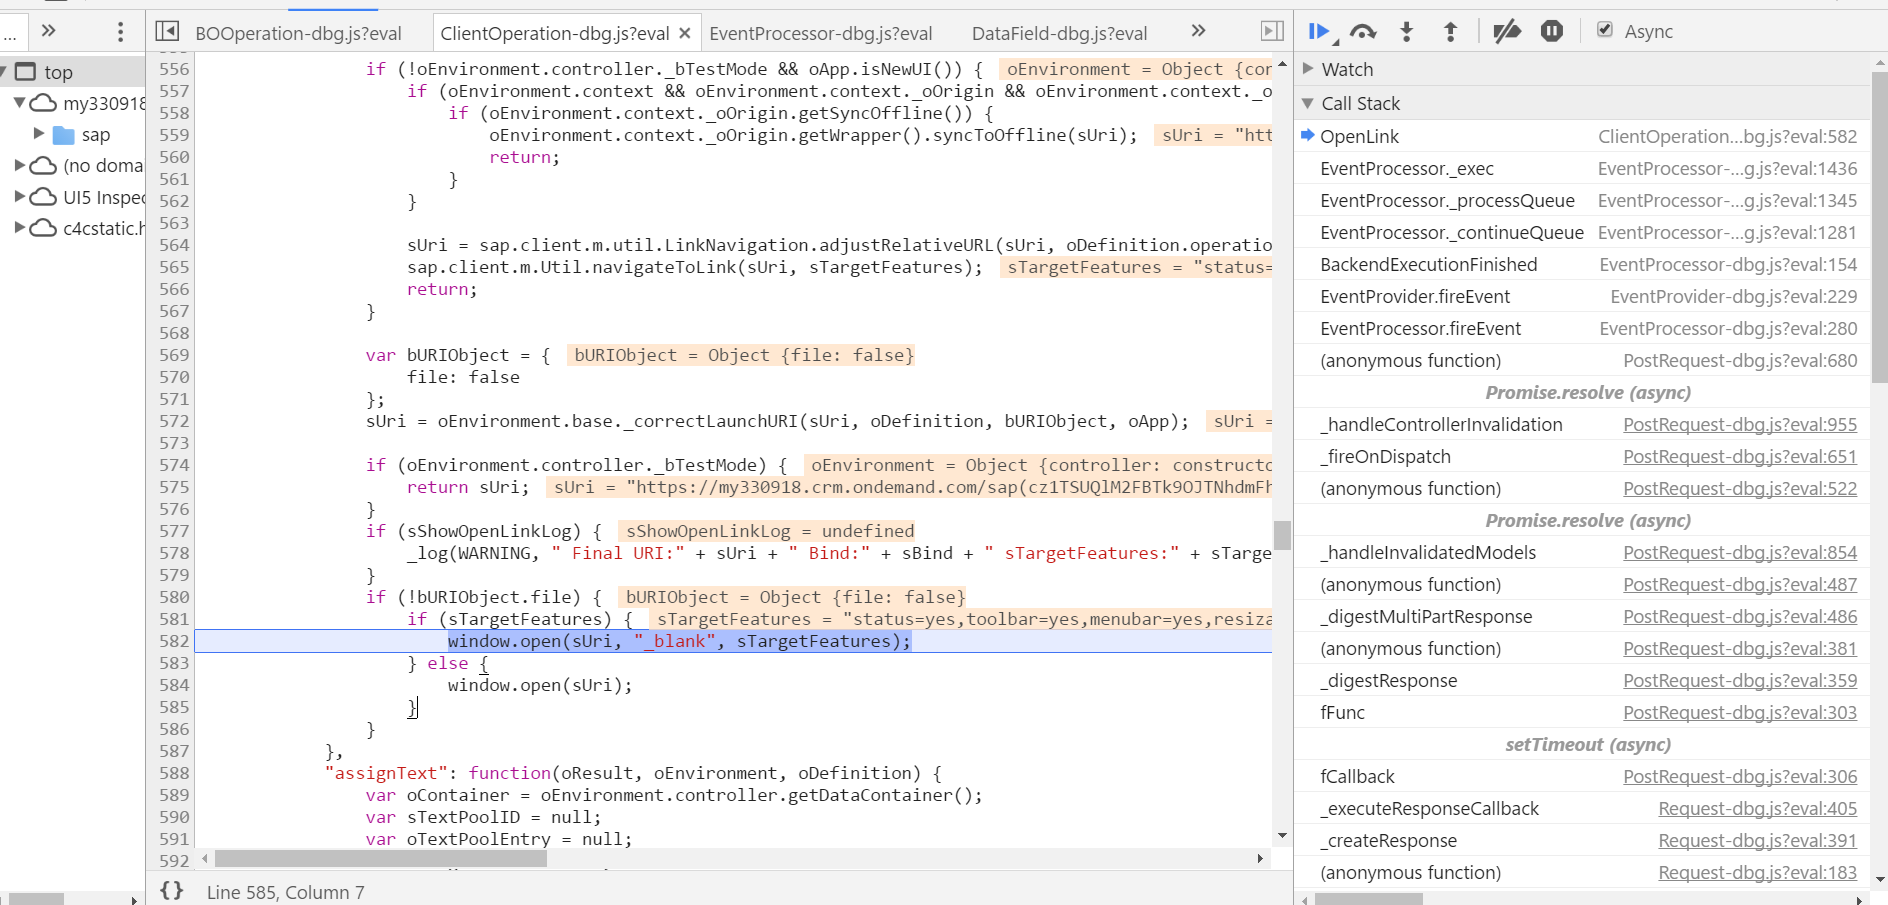Expand the (no domain) node

[19, 165]
